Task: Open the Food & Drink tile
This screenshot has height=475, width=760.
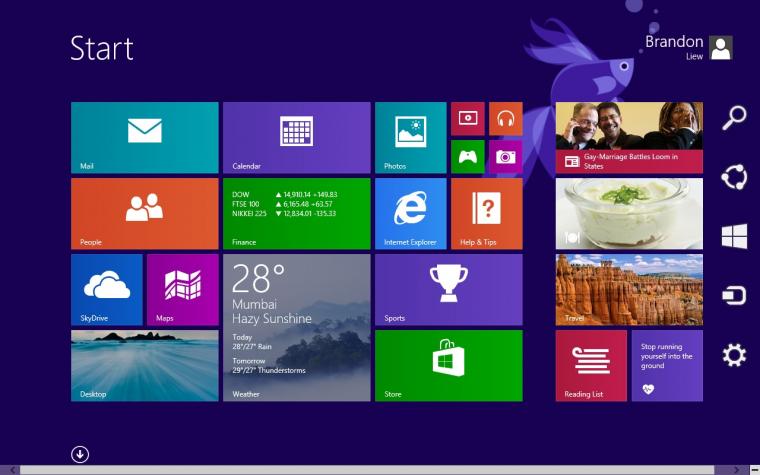Action: click(629, 213)
